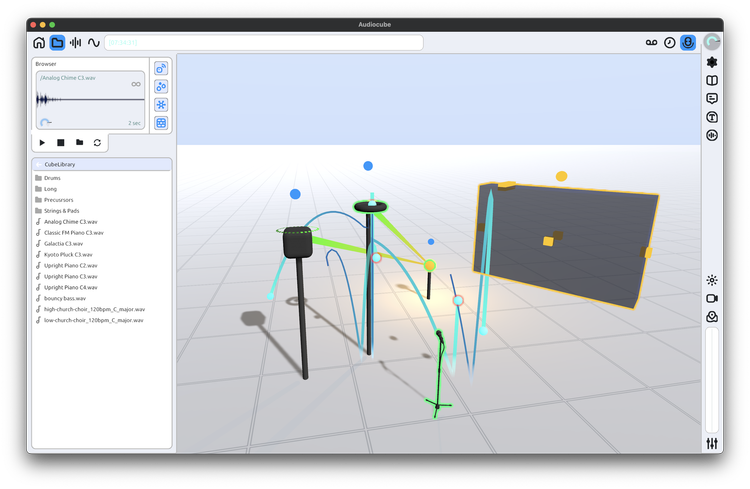Adjust the small knob in sample preview

pos(45,122)
